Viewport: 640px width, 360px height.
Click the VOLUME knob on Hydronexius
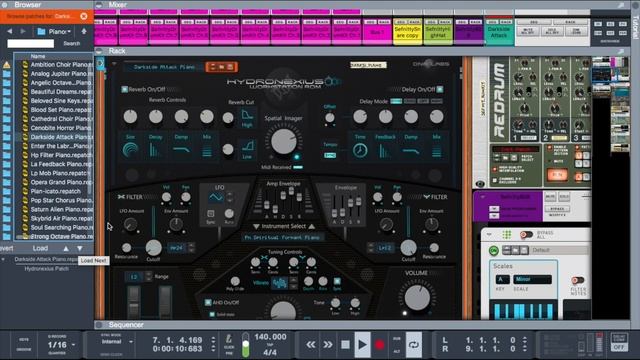417,297
